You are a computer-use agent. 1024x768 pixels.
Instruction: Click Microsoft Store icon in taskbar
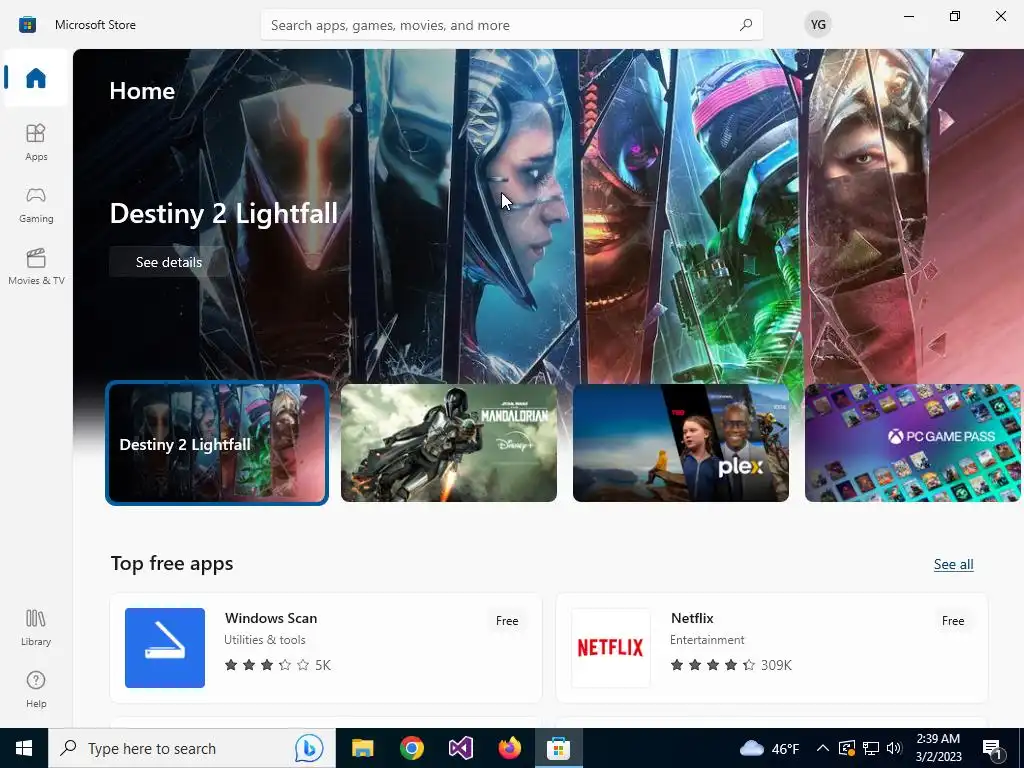click(x=558, y=748)
